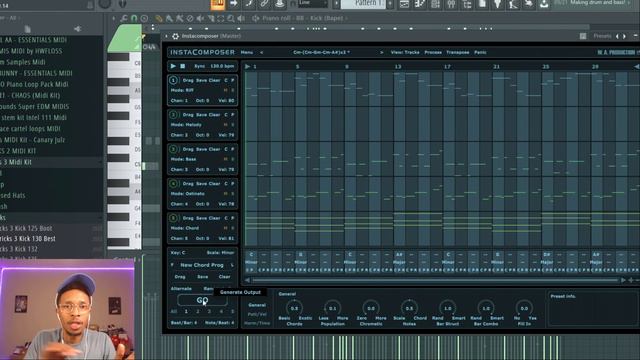Mute the Melody track with M
Screen dimensions: 640x360
(225, 125)
